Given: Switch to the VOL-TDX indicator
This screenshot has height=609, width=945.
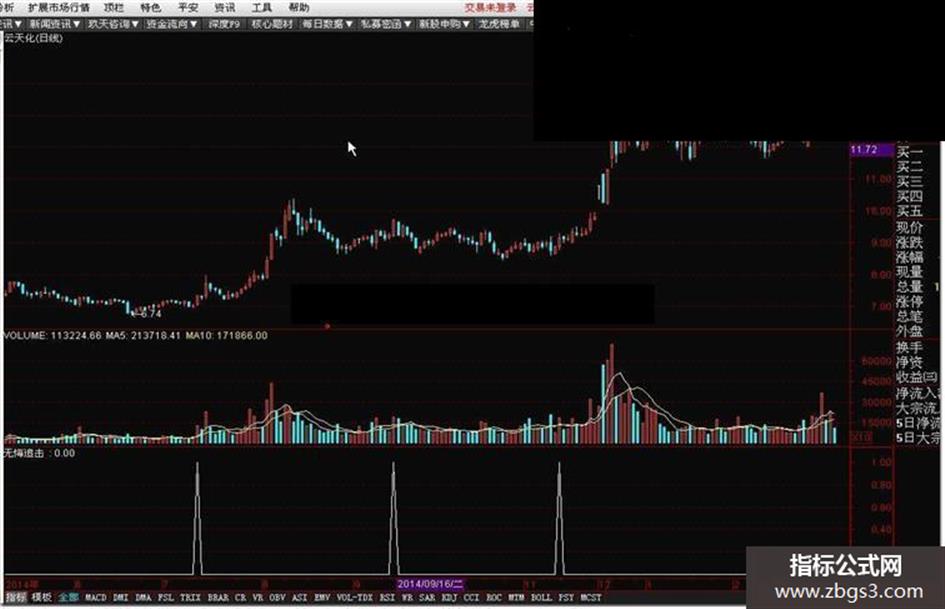Looking at the screenshot, I should tap(354, 597).
